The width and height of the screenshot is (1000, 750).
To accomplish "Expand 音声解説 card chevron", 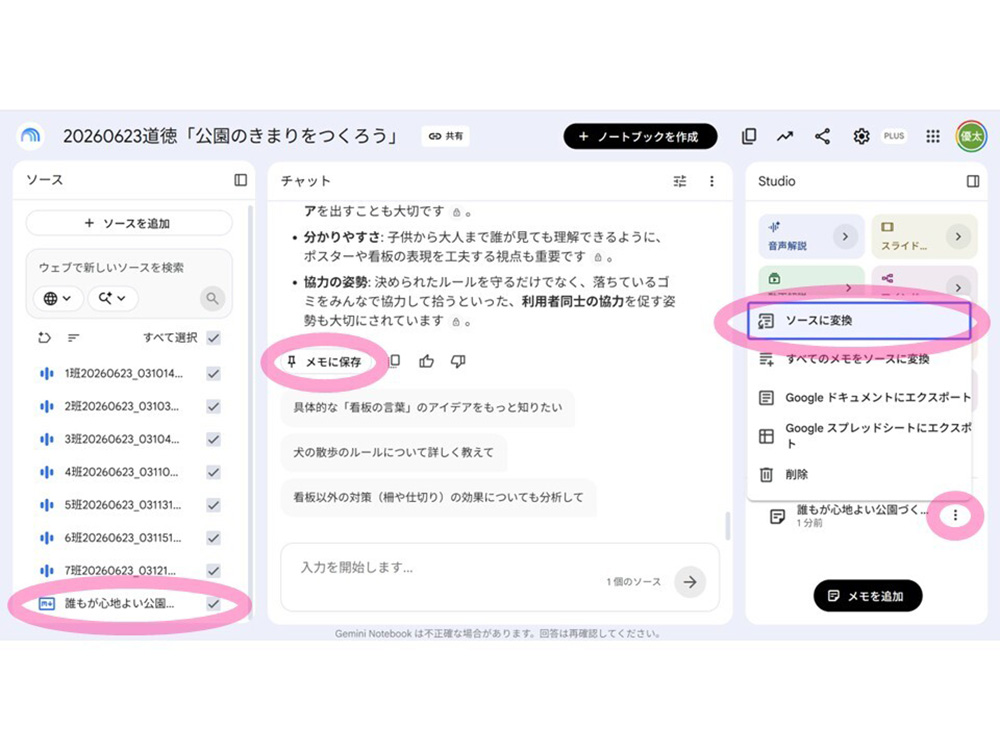I will pyautogui.click(x=846, y=237).
